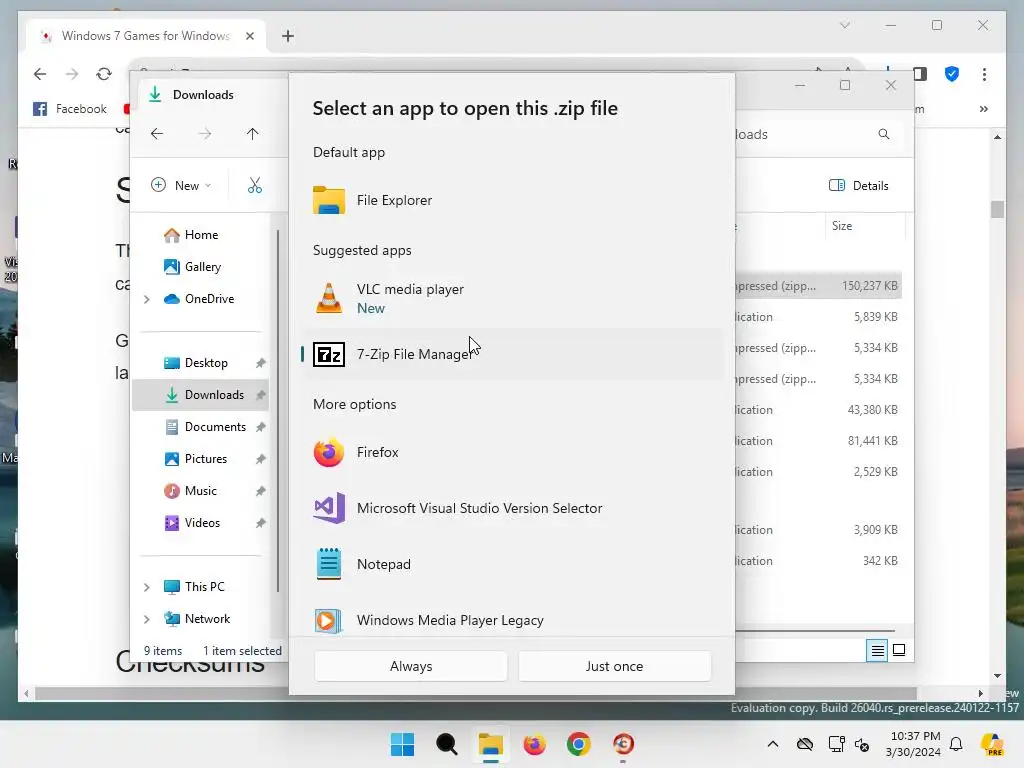The image size is (1024, 768).
Task: Switch Explorer to details list view
Action: [877, 650]
